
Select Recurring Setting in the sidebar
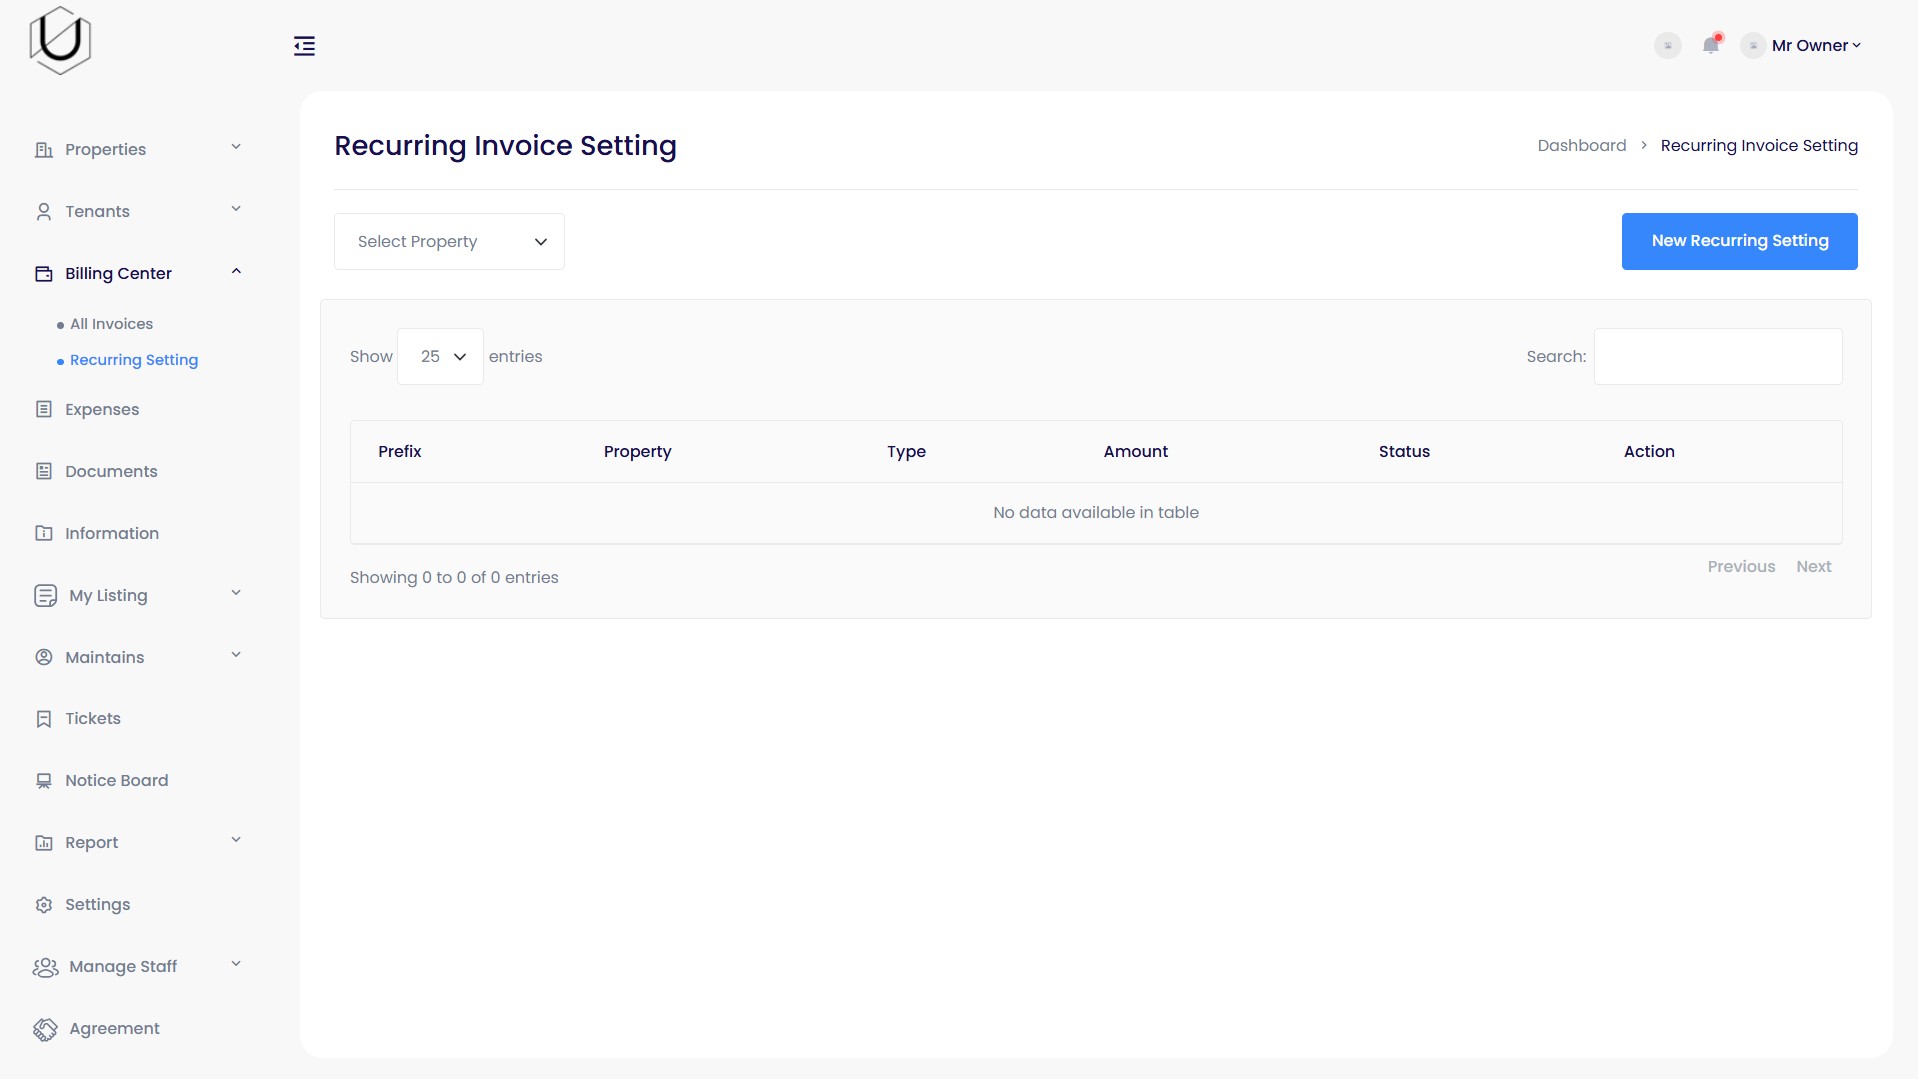coord(134,360)
